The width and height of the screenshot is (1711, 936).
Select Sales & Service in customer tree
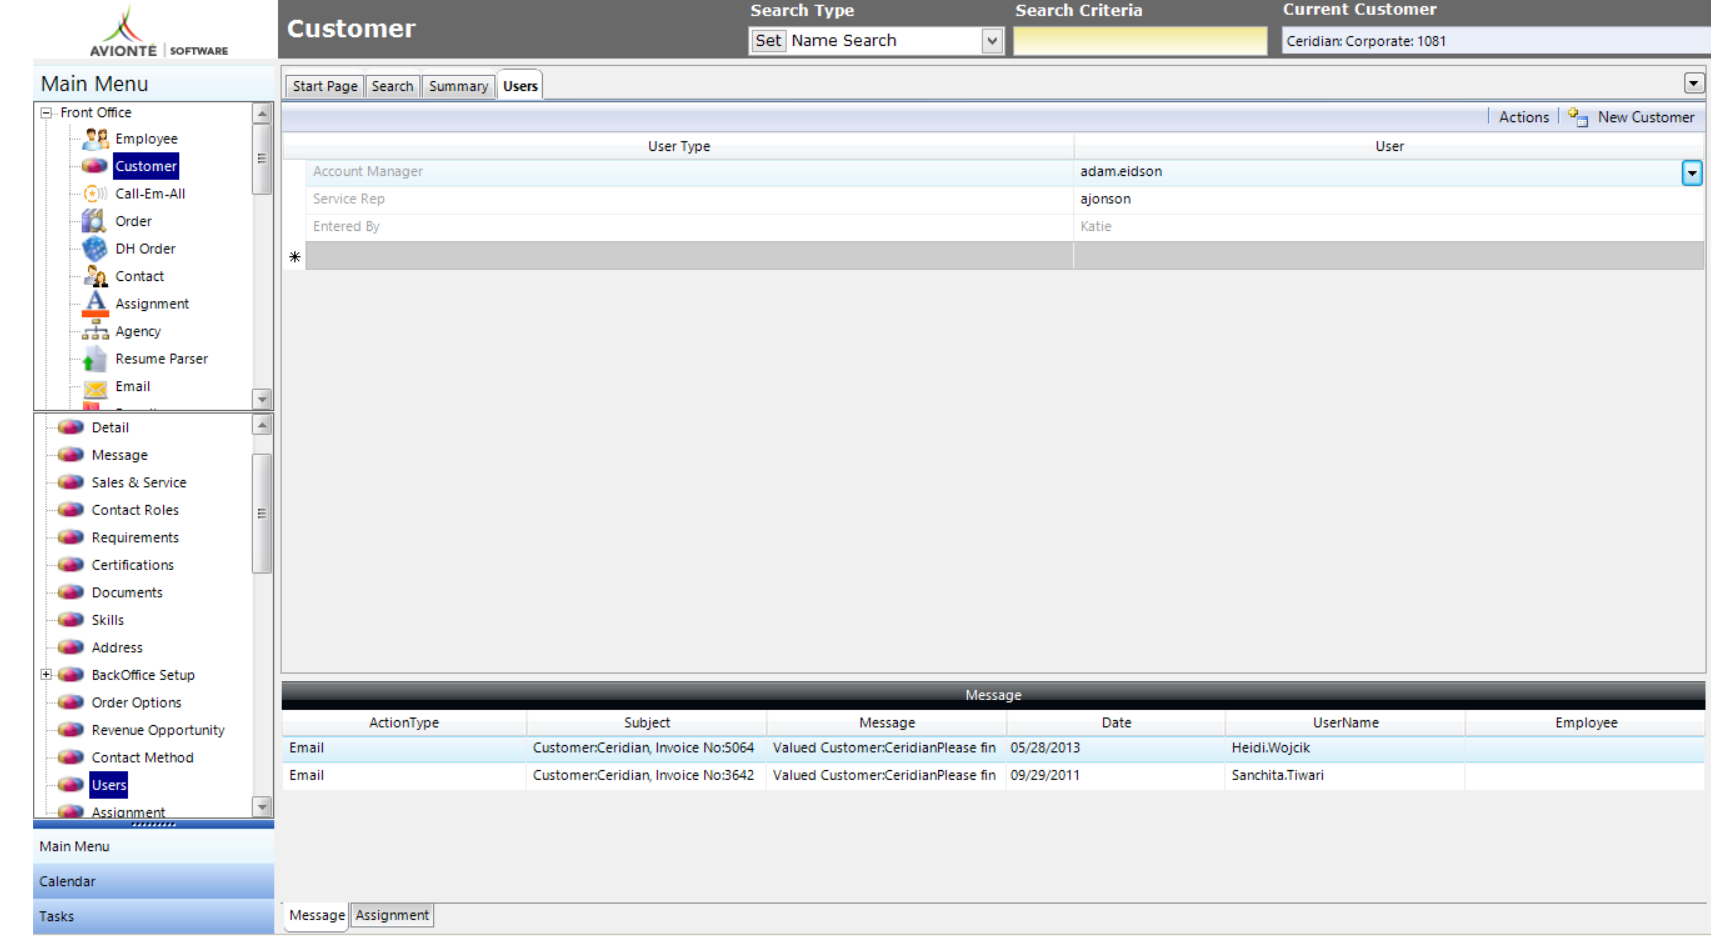(139, 482)
